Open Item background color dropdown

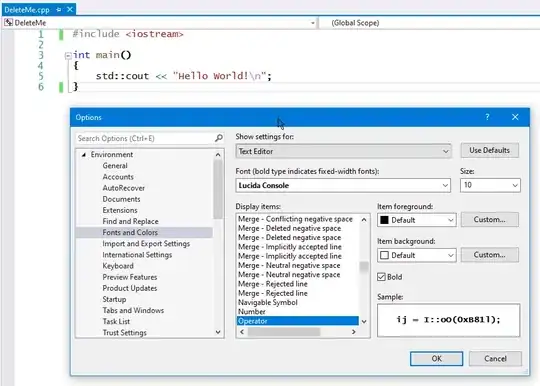tap(417, 255)
